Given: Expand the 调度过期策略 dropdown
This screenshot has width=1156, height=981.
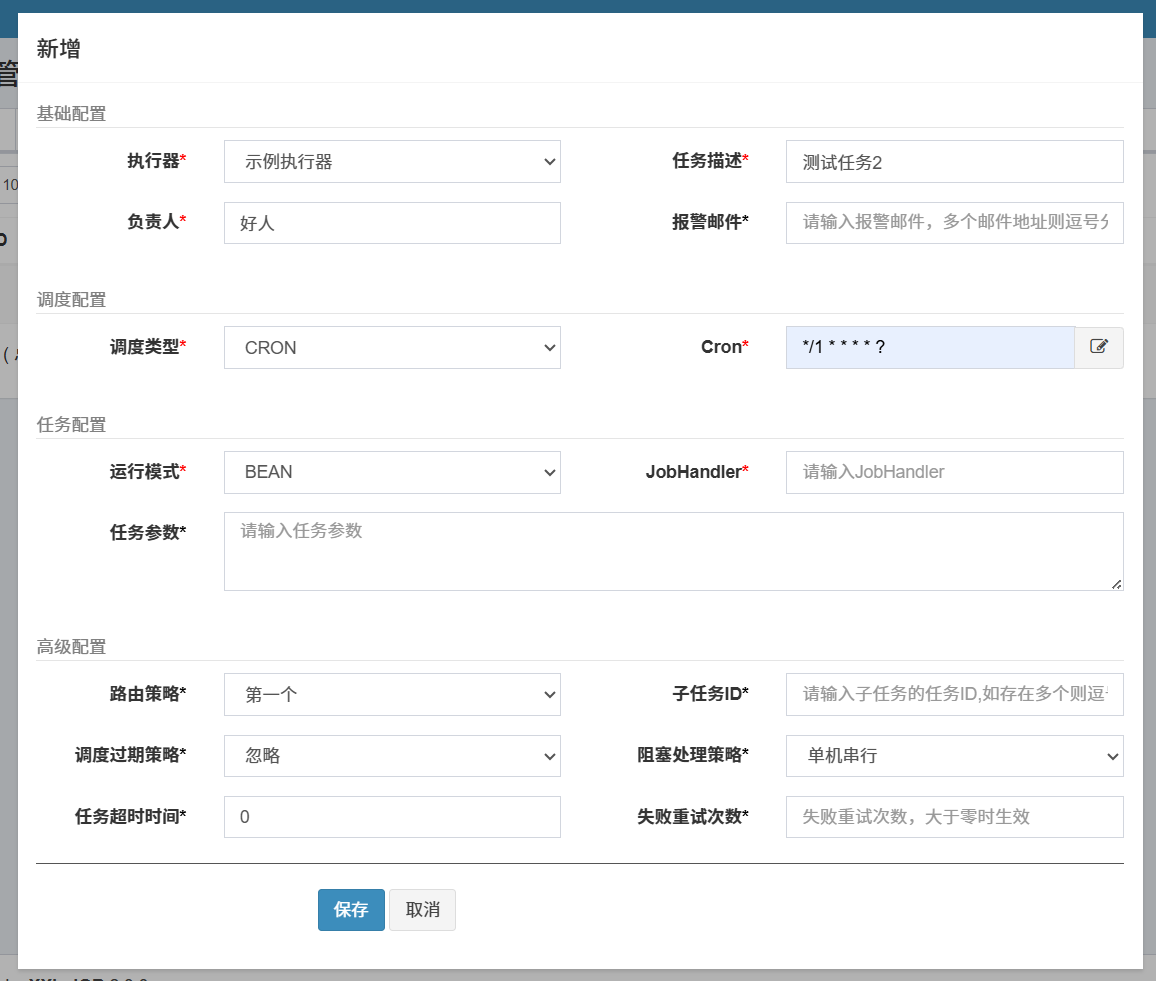Looking at the screenshot, I should pos(392,756).
